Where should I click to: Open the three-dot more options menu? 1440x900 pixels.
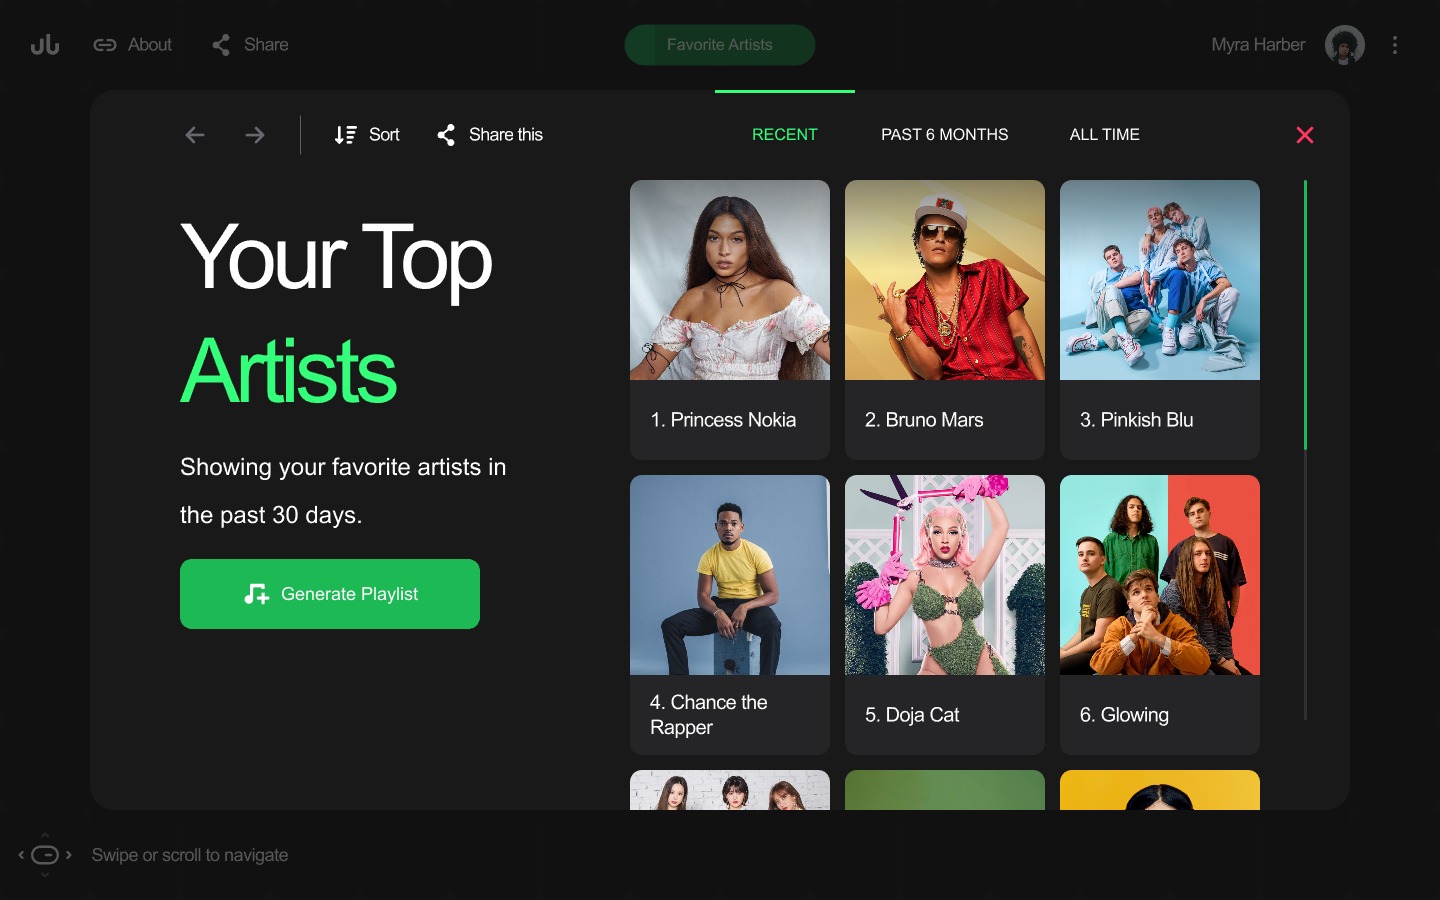(1395, 45)
